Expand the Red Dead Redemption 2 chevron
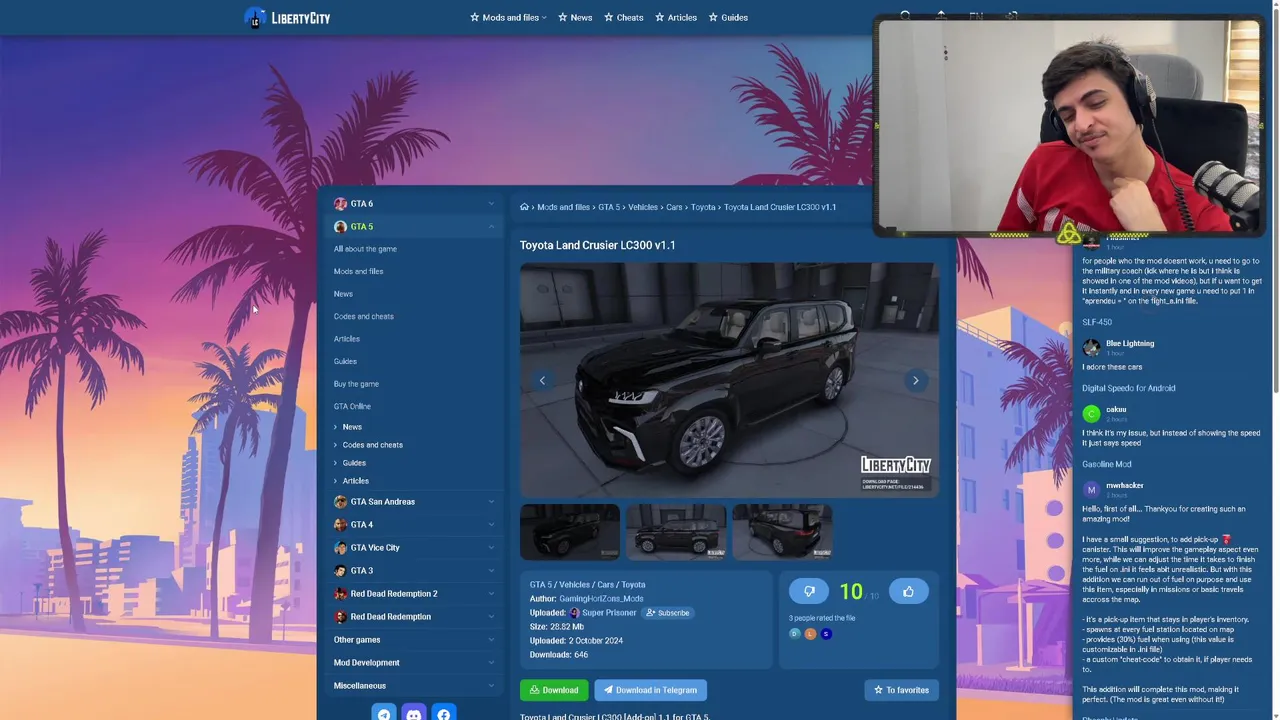 [491, 594]
